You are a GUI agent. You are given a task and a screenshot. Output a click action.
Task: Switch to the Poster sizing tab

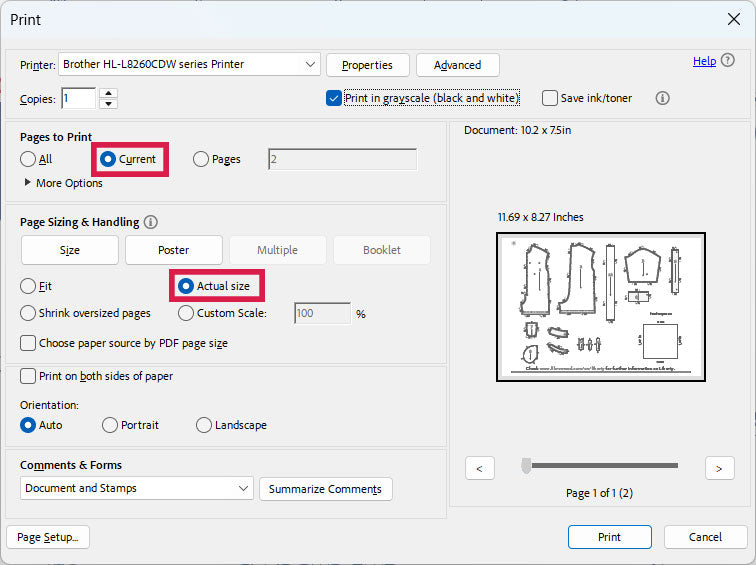pyautogui.click(x=173, y=250)
